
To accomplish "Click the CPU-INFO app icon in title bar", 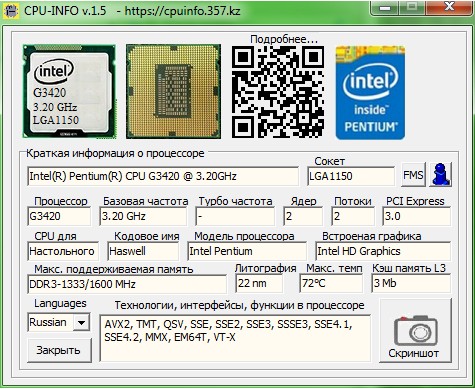I will pyautogui.click(x=10, y=11).
